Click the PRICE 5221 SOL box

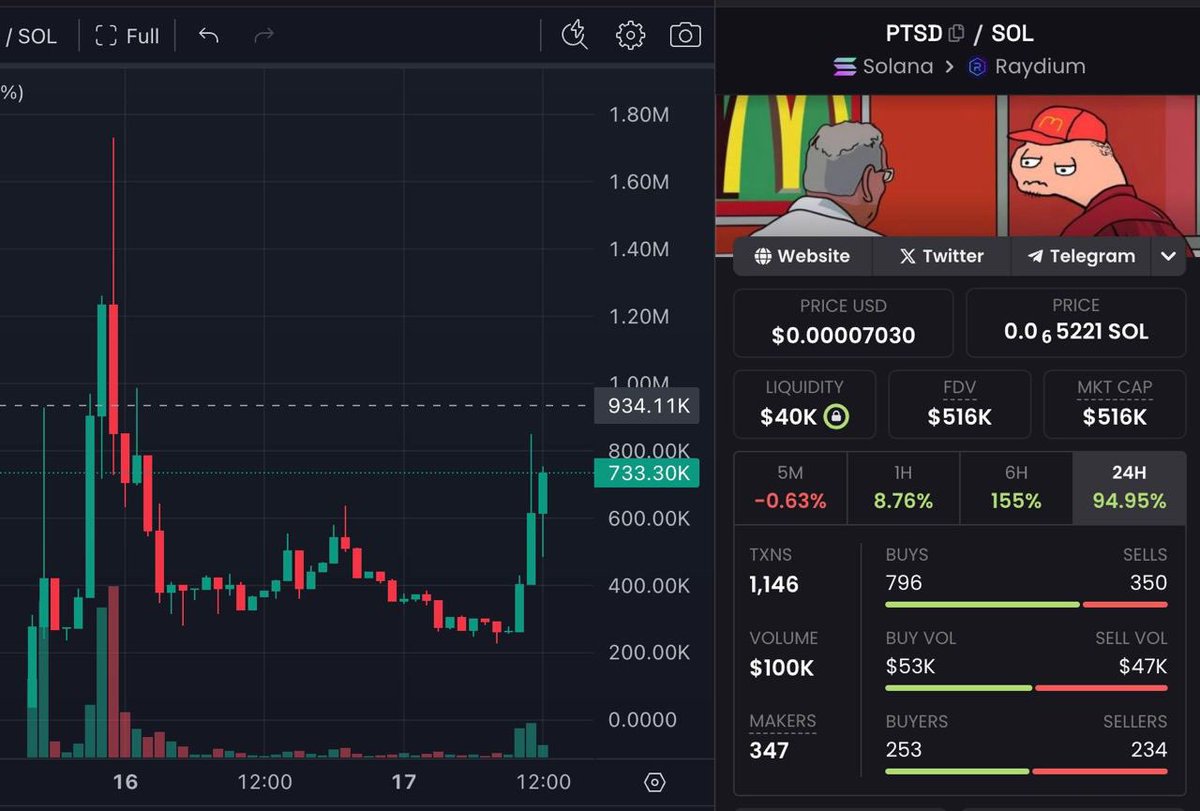point(1076,323)
